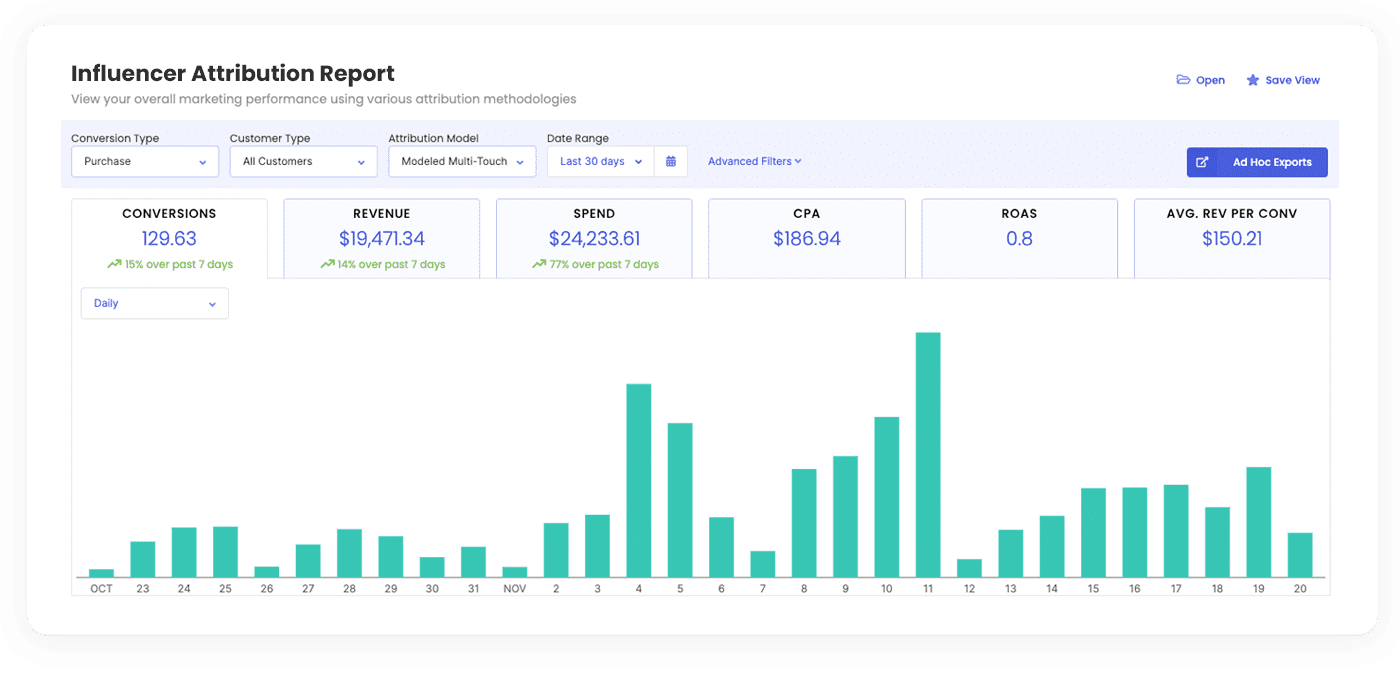Click the Ad Hoc Exports button
The image size is (1400, 673).
[x=1257, y=161]
